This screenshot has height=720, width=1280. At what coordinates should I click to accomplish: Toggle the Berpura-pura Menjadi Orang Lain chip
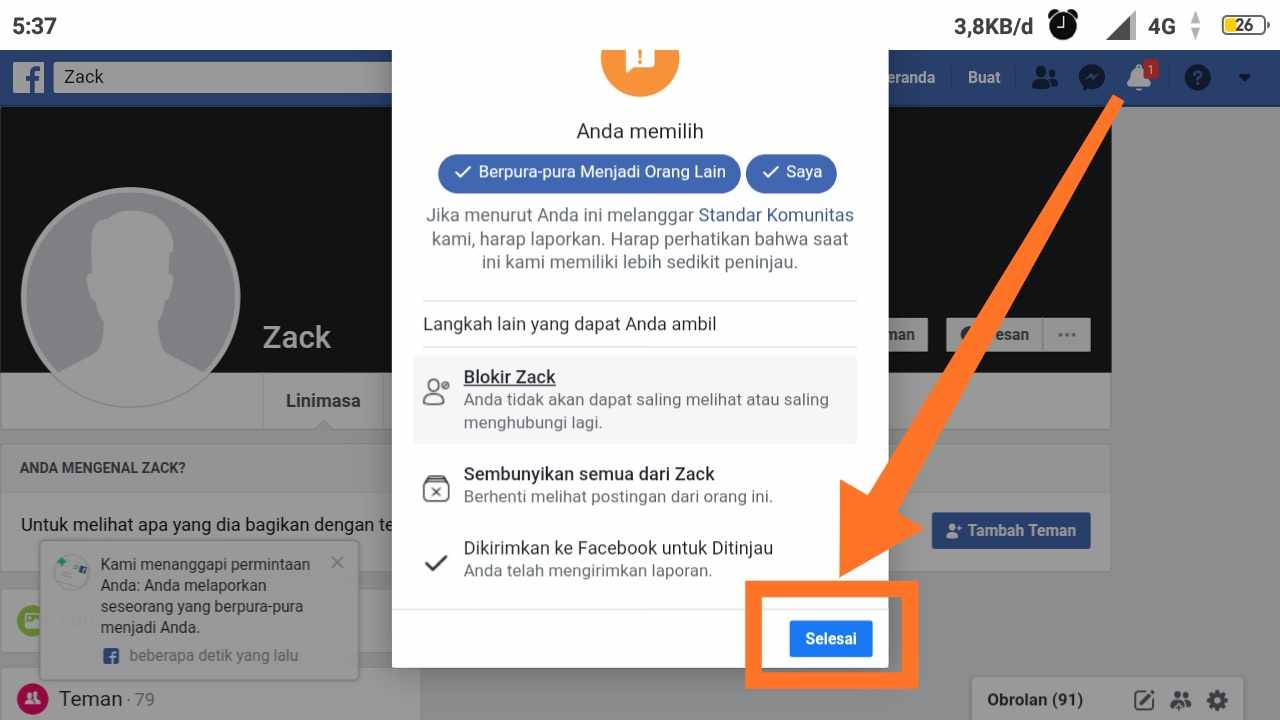pos(589,172)
